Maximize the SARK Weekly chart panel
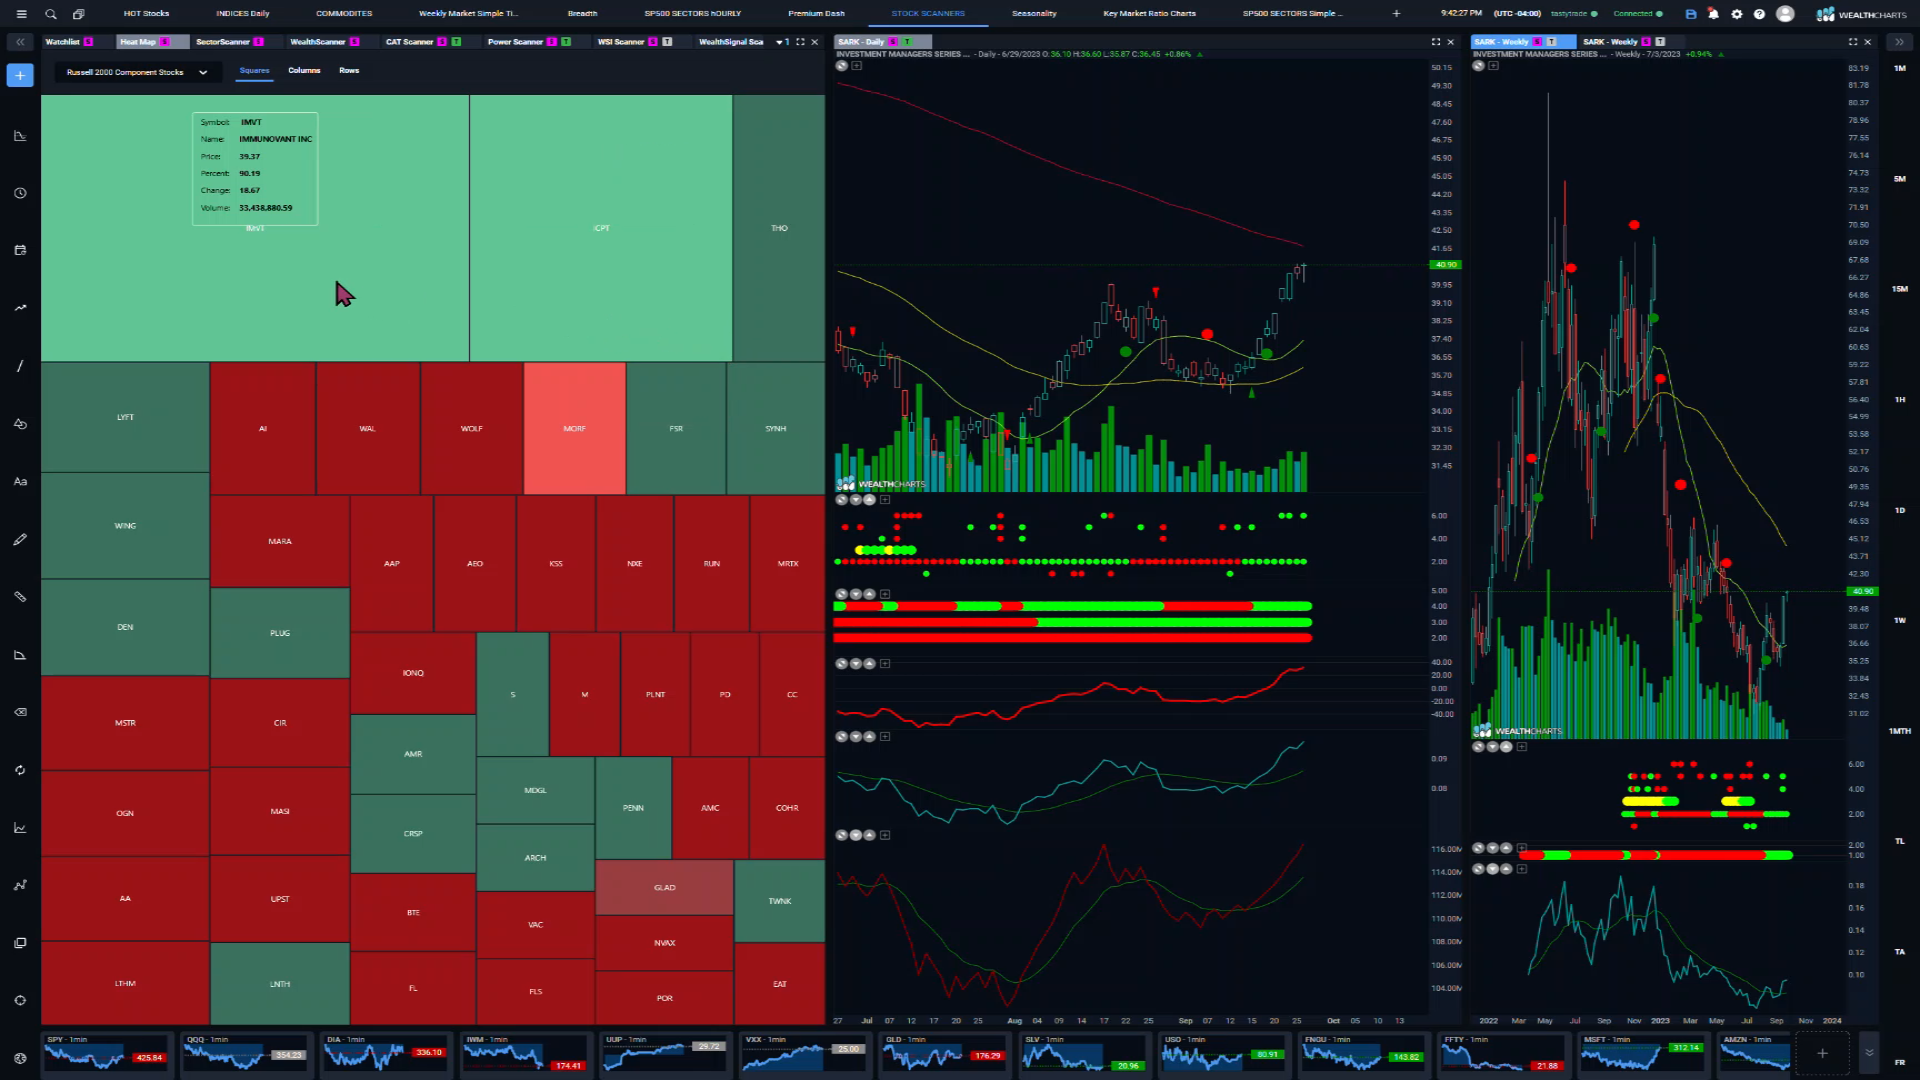This screenshot has height=1080, width=1920. tap(1853, 42)
